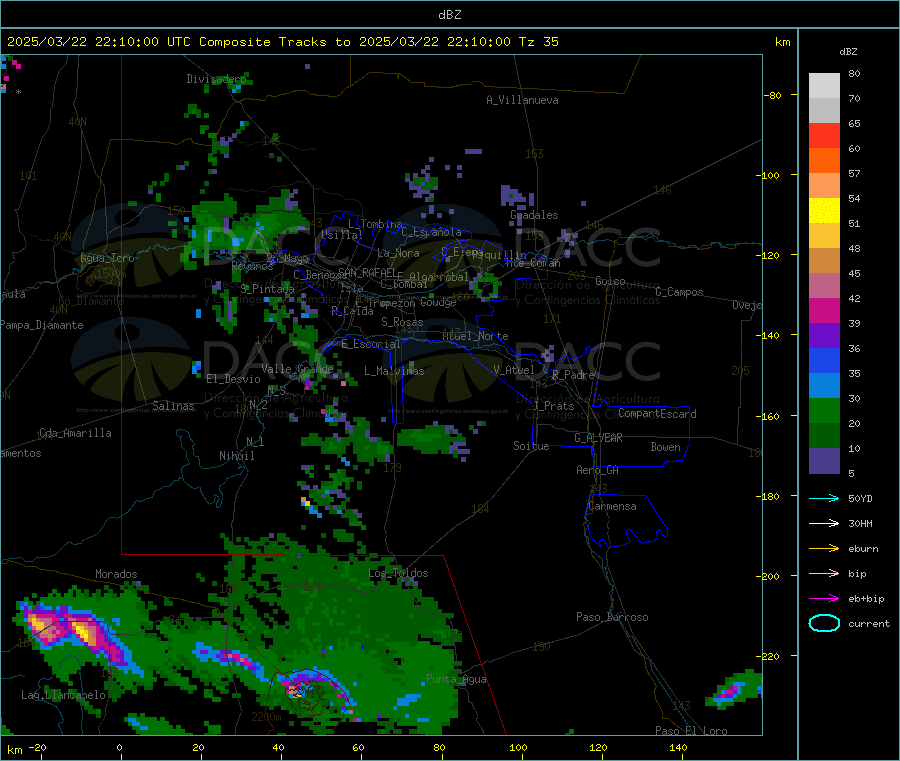
Task: Click the 'G_Campos' map label
Action: click(679, 292)
